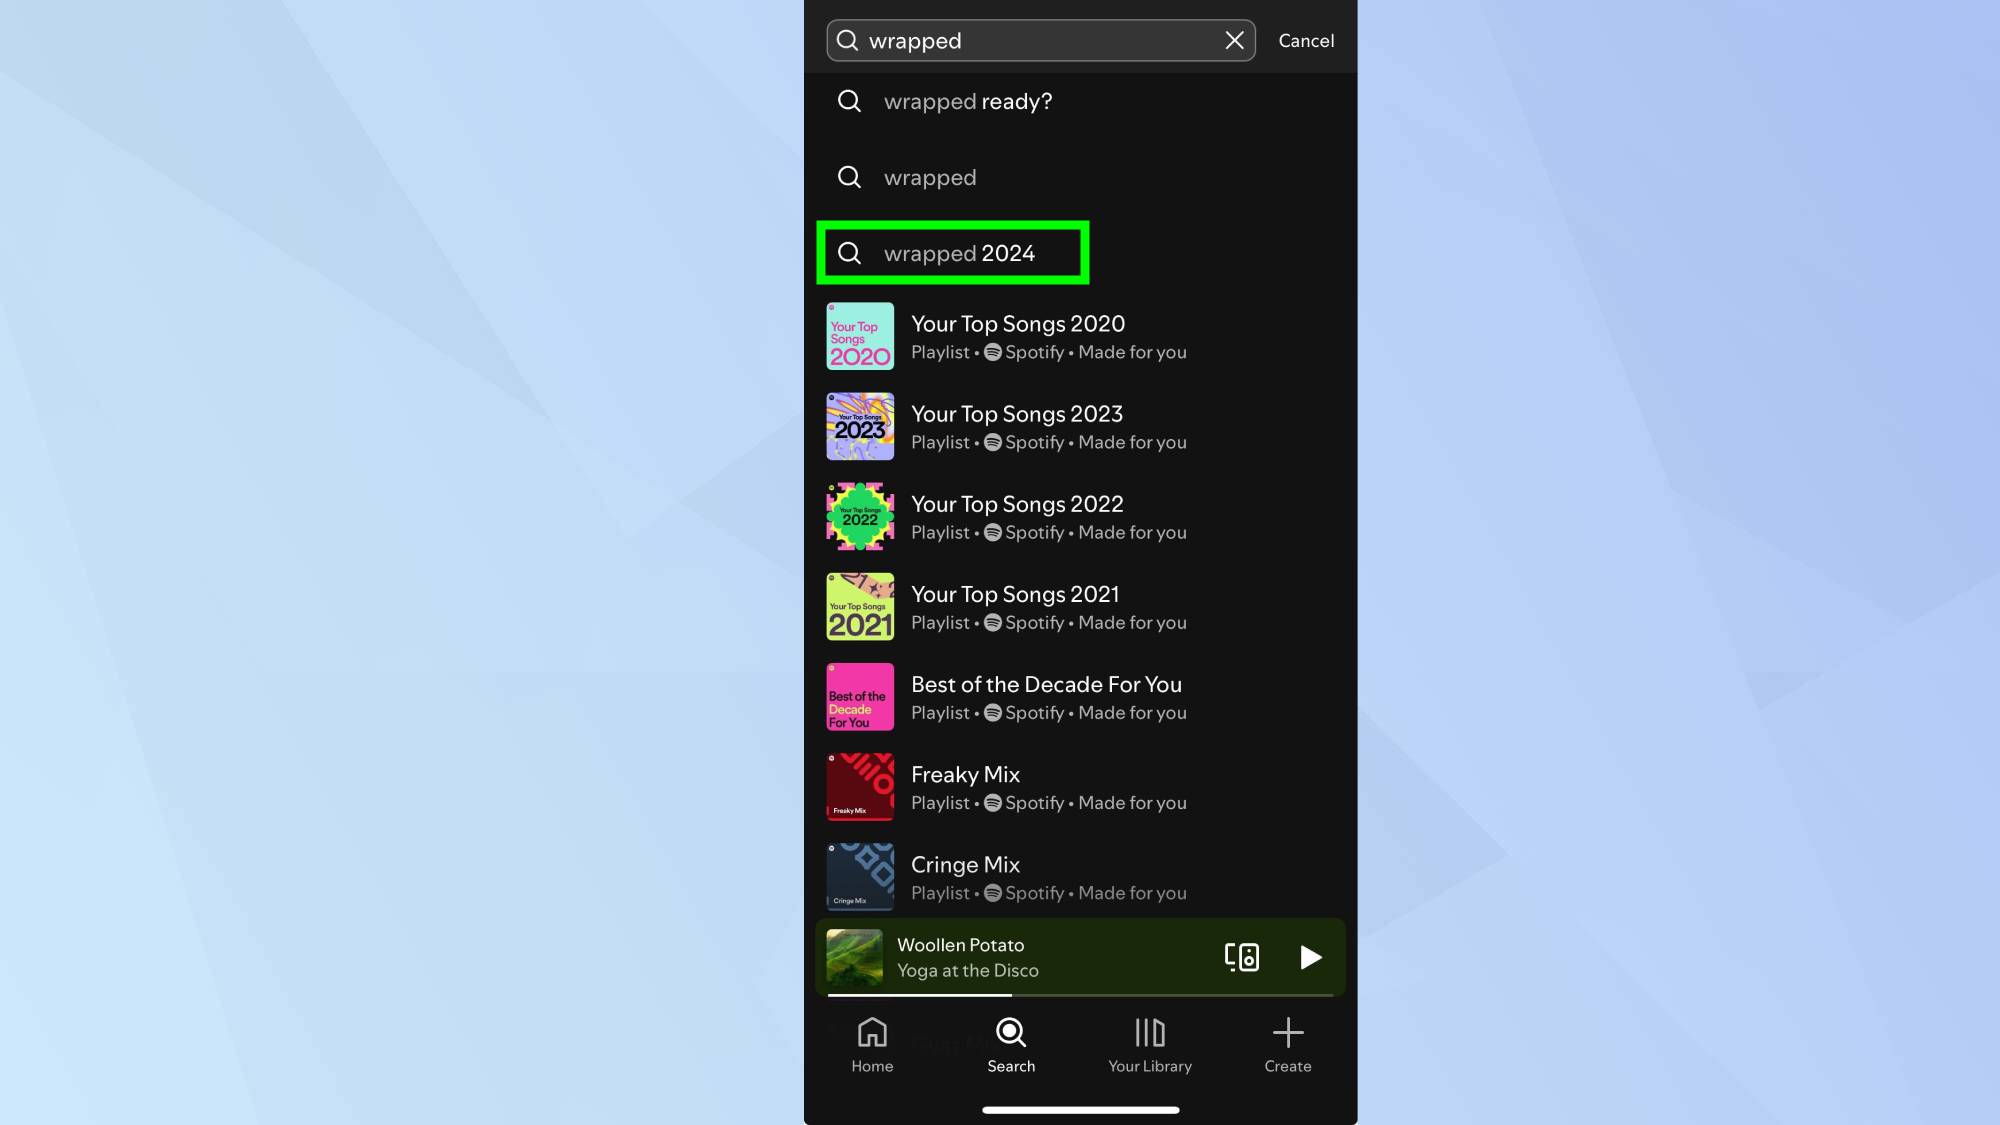Tap the magnifying glass beside 'wrapped 2024'

point(849,253)
